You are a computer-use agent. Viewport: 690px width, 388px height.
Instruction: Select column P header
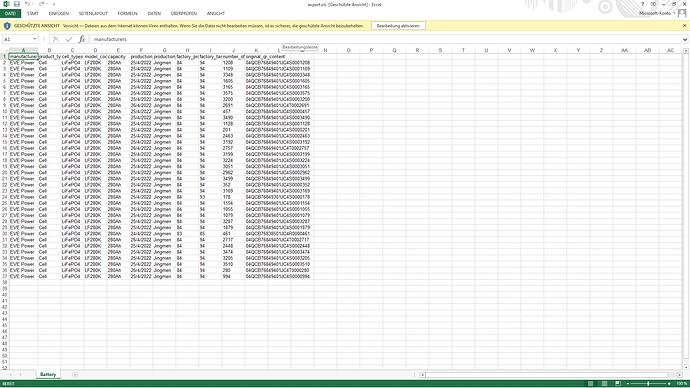[371, 50]
